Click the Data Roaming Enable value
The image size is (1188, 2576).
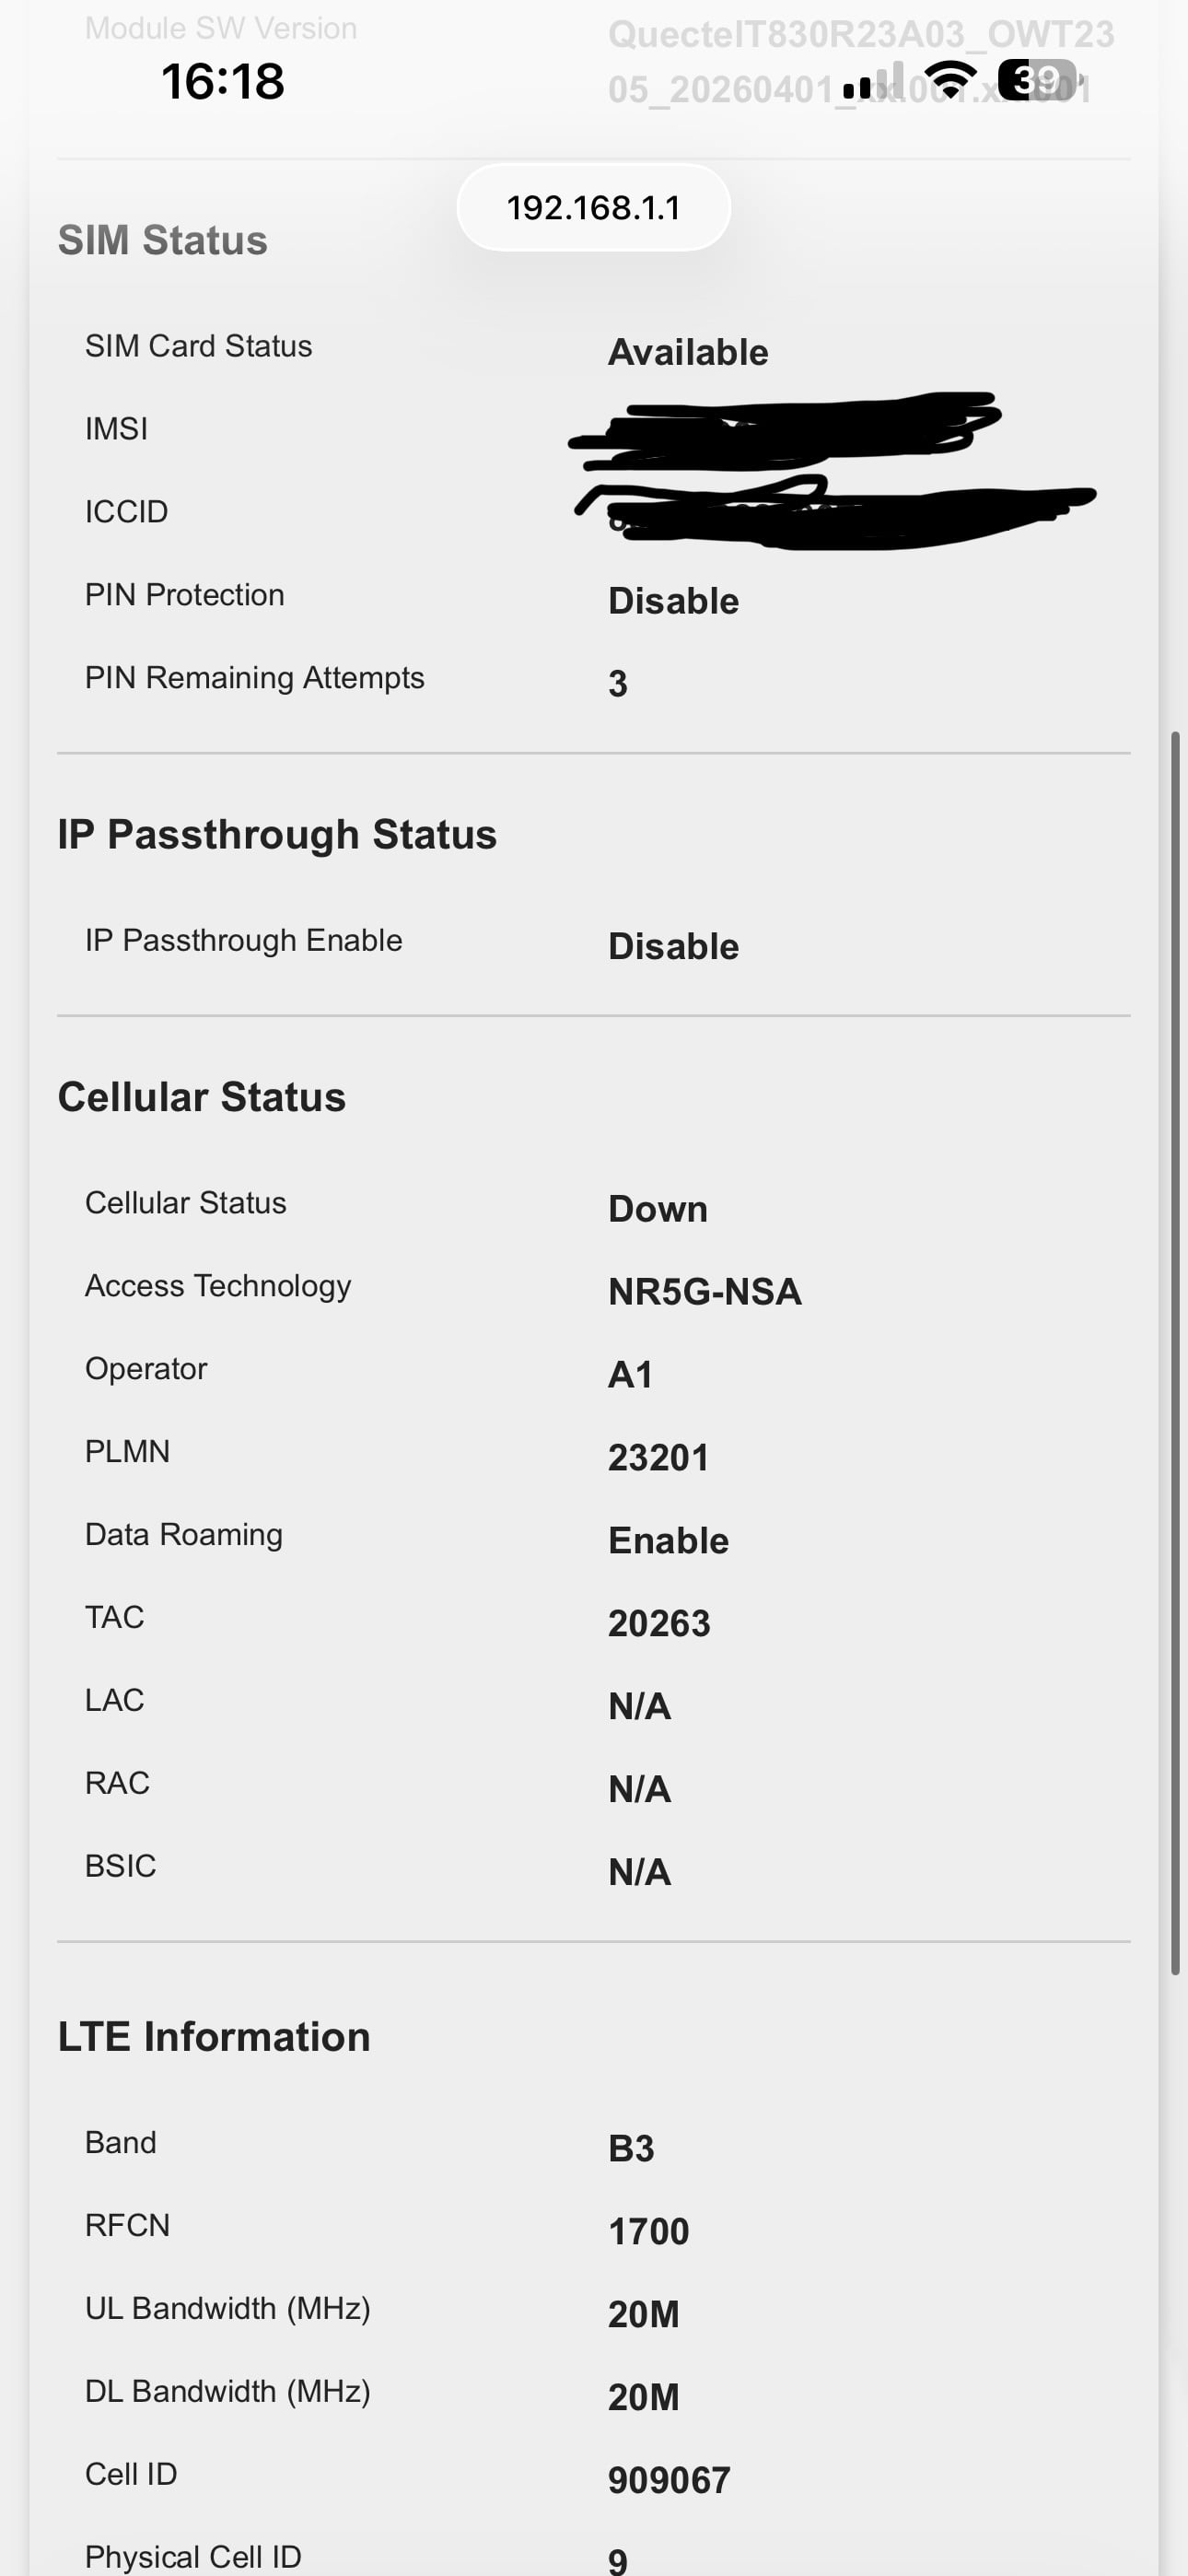pyautogui.click(x=669, y=1541)
